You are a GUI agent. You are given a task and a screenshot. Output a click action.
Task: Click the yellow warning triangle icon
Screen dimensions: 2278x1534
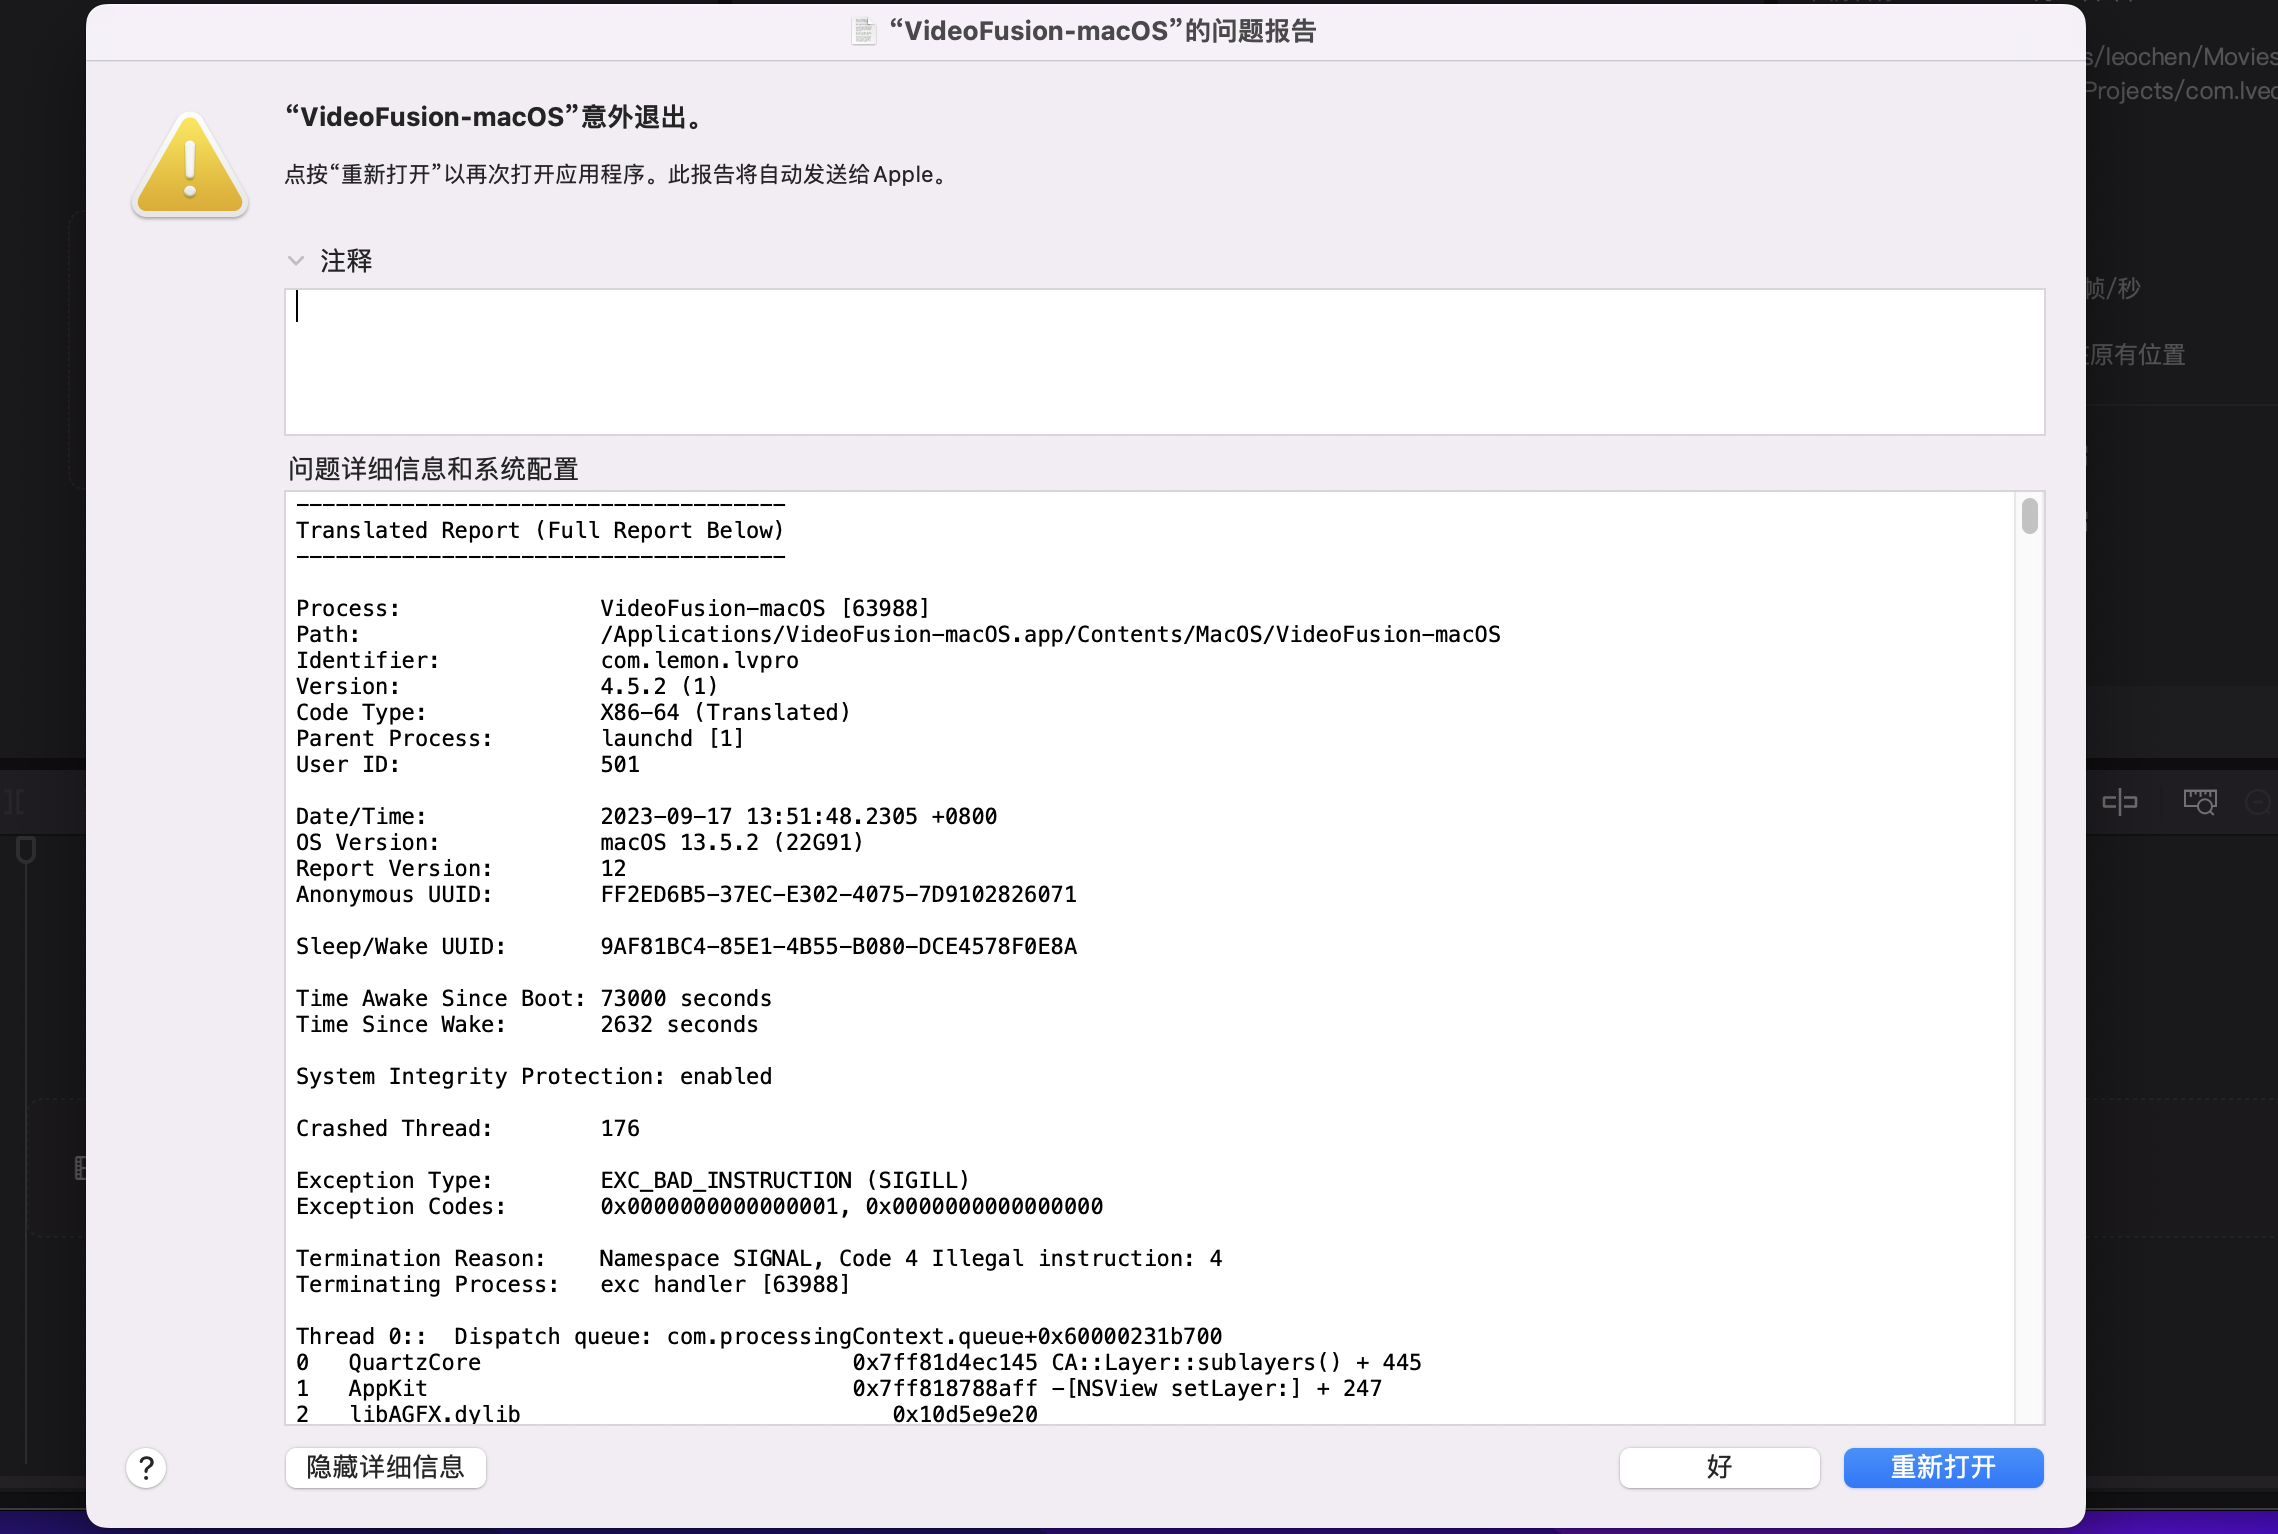190,166
